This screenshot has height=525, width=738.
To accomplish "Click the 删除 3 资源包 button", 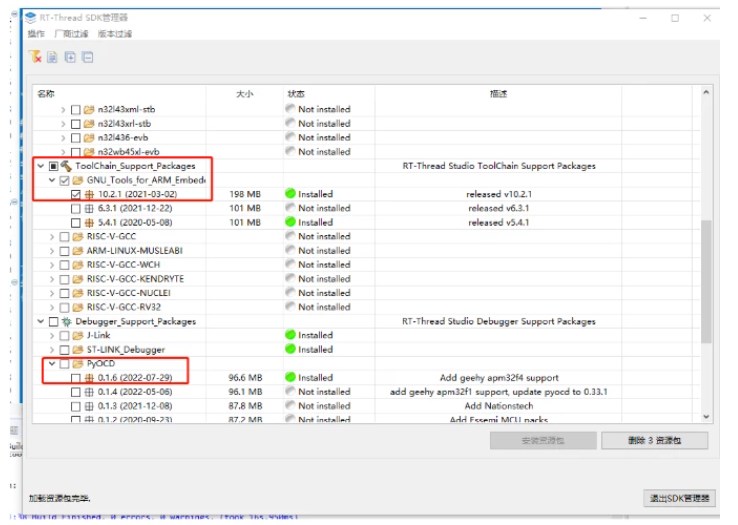I will click(x=655, y=440).
